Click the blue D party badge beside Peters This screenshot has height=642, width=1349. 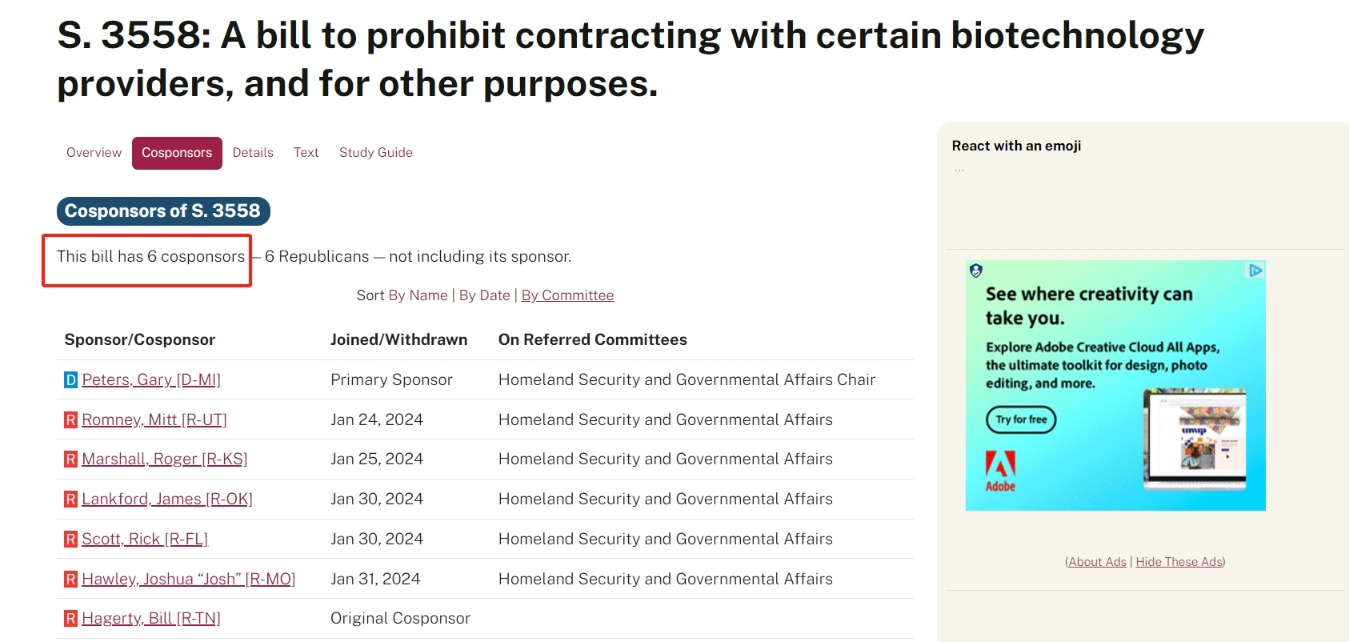pyautogui.click(x=70, y=380)
